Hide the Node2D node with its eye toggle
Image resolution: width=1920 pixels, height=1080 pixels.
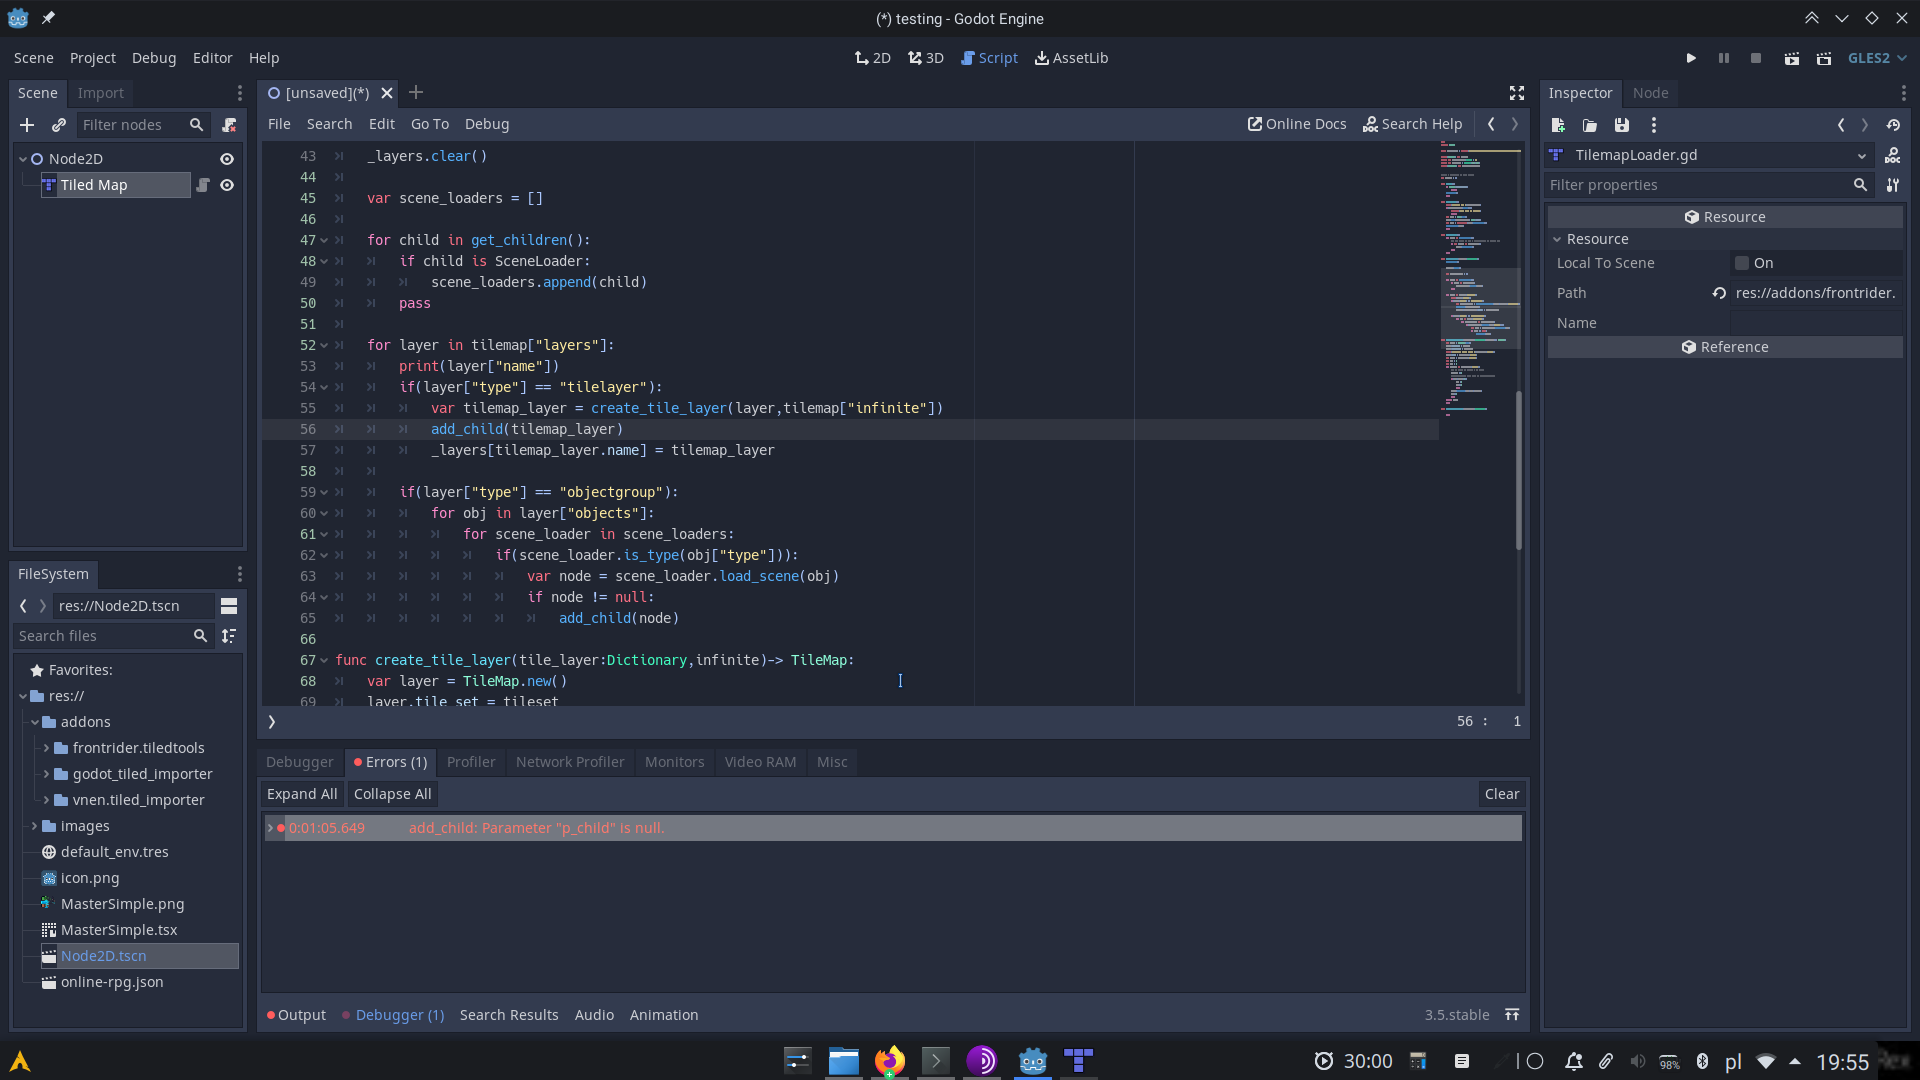[227, 158]
